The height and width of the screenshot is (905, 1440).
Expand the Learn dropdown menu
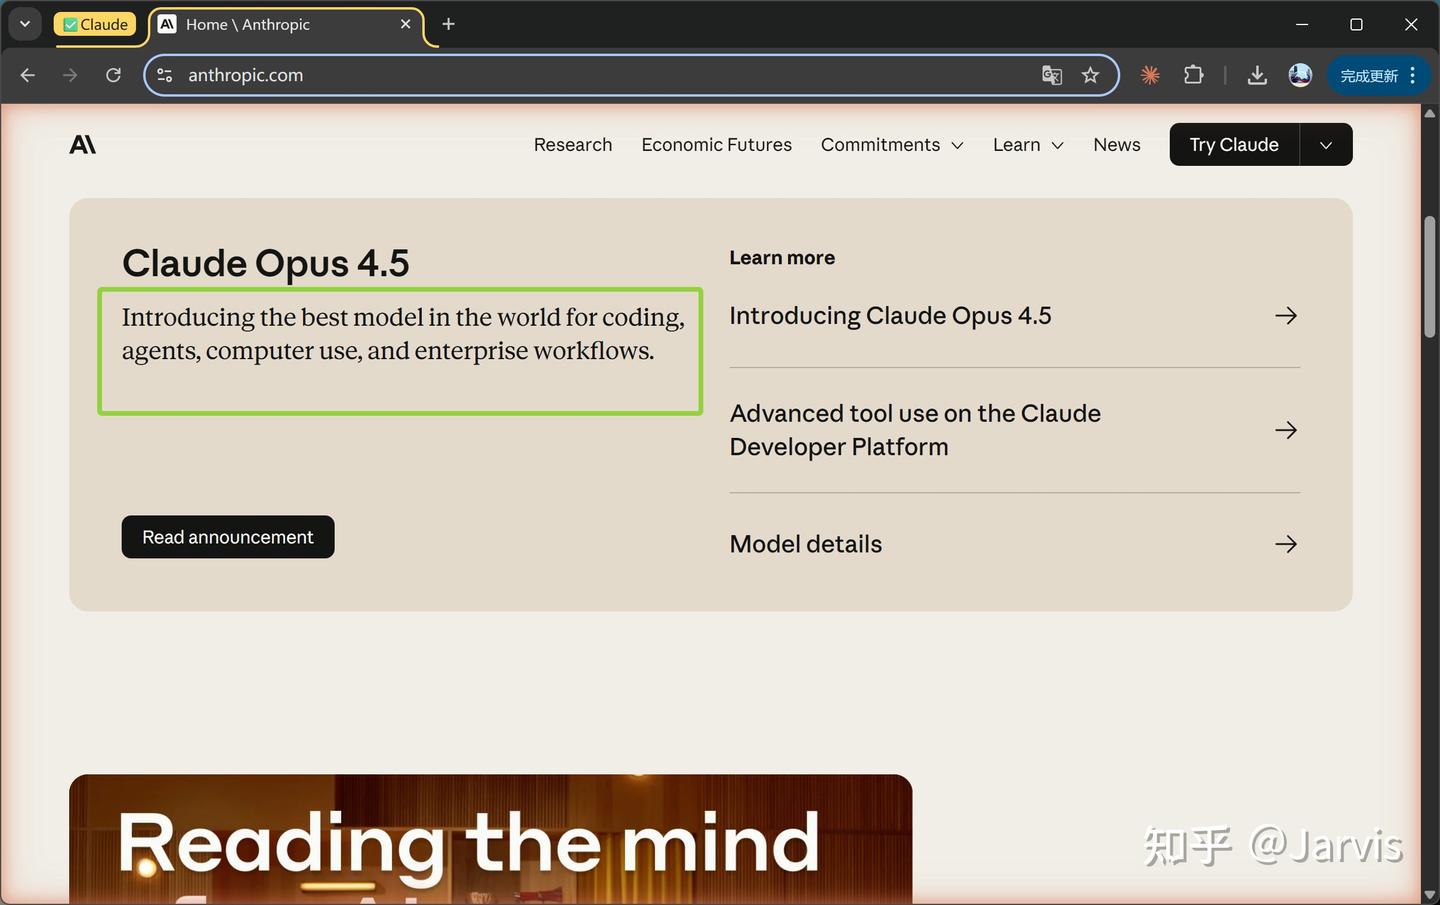pos(1028,145)
